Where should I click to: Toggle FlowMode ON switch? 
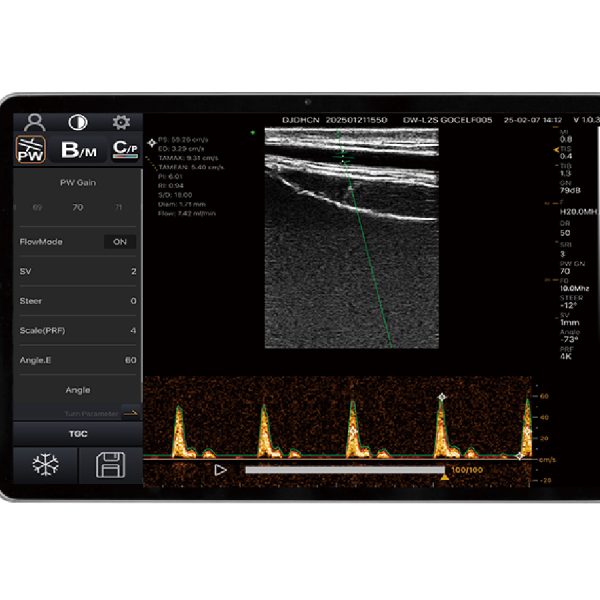[120, 241]
